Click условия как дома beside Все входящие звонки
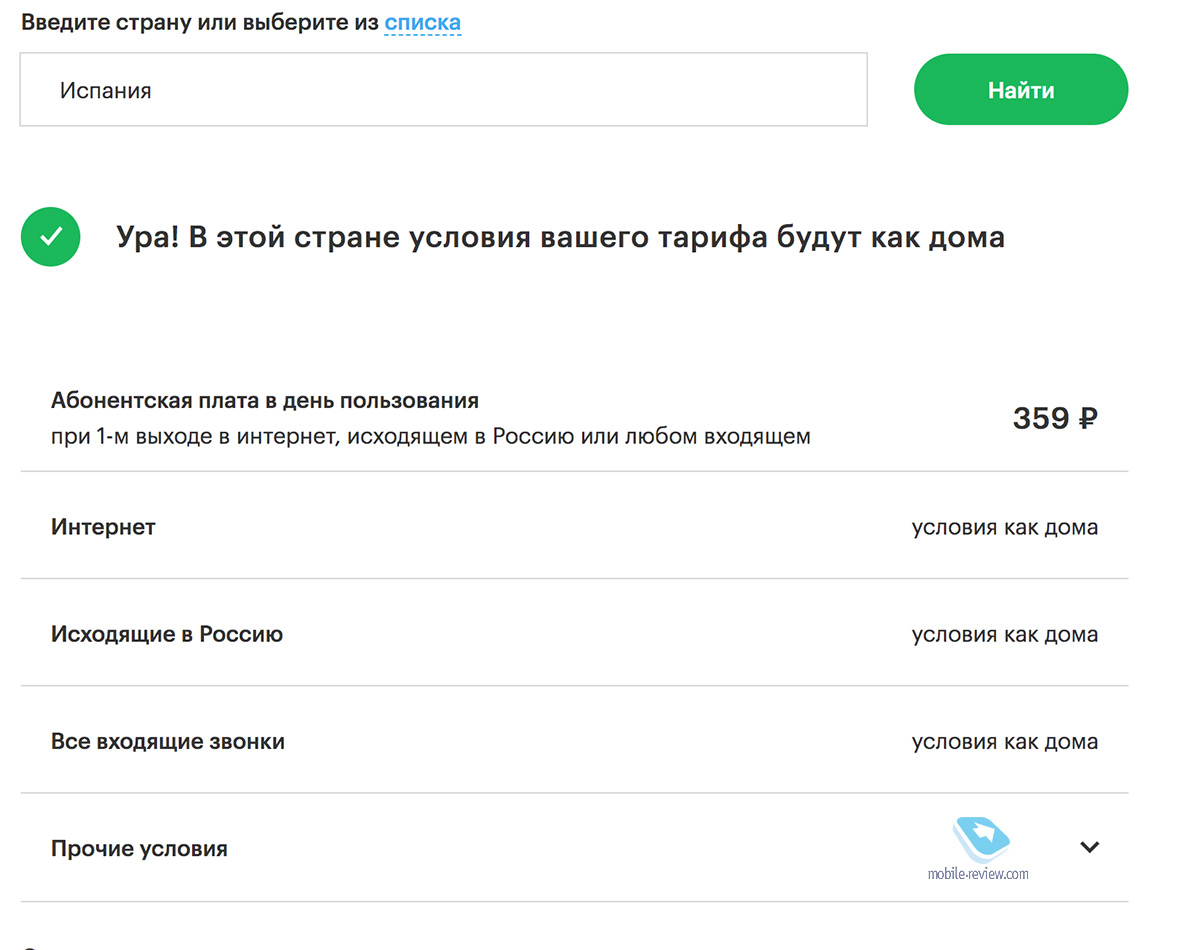 1004,741
